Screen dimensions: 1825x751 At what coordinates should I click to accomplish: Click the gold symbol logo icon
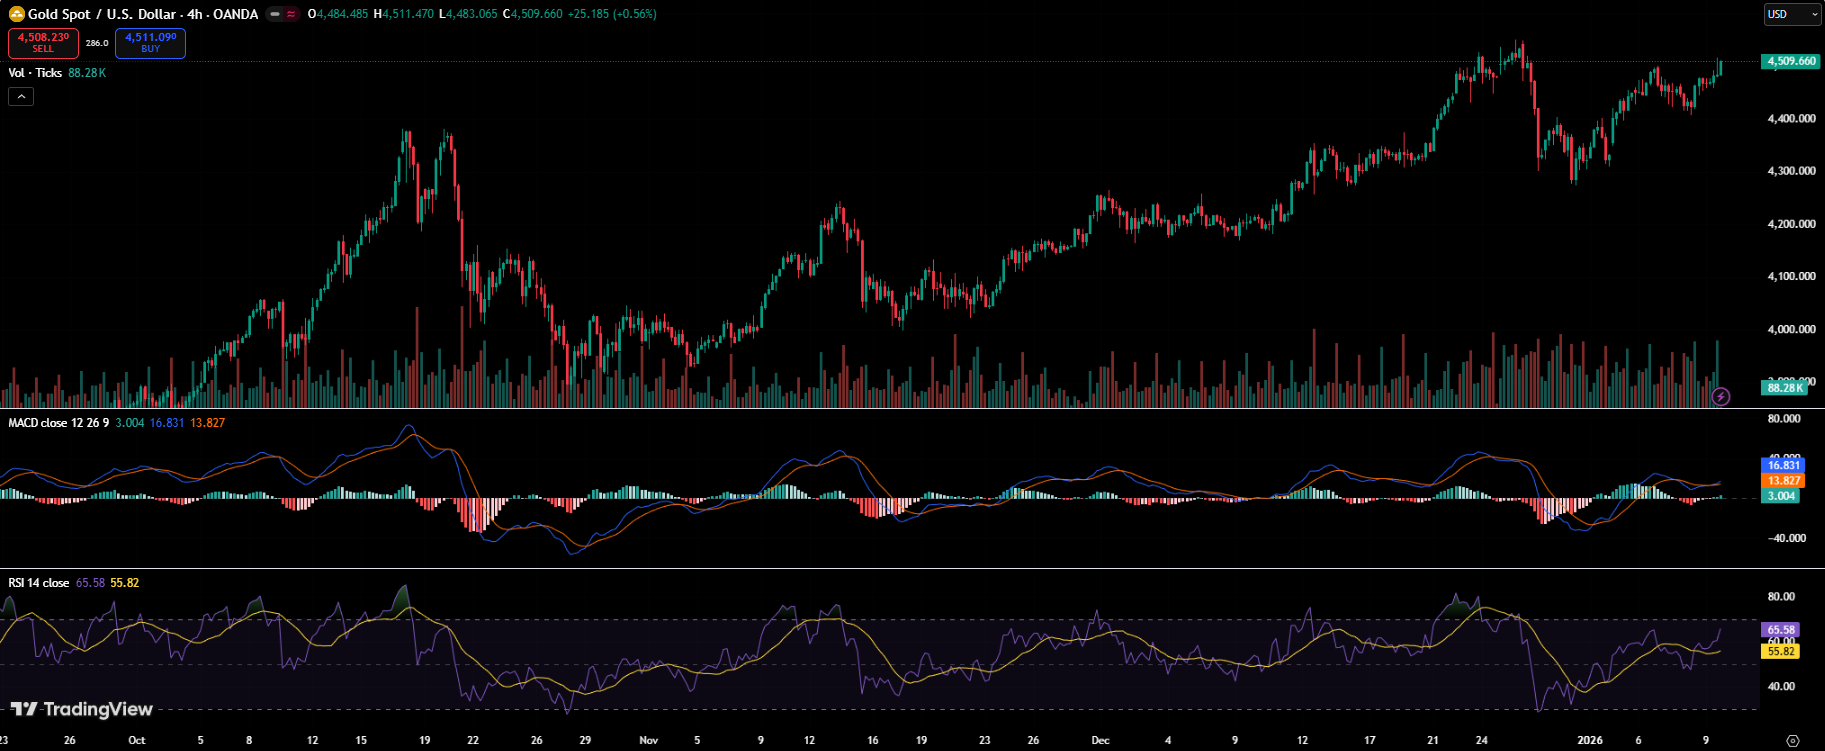16,14
